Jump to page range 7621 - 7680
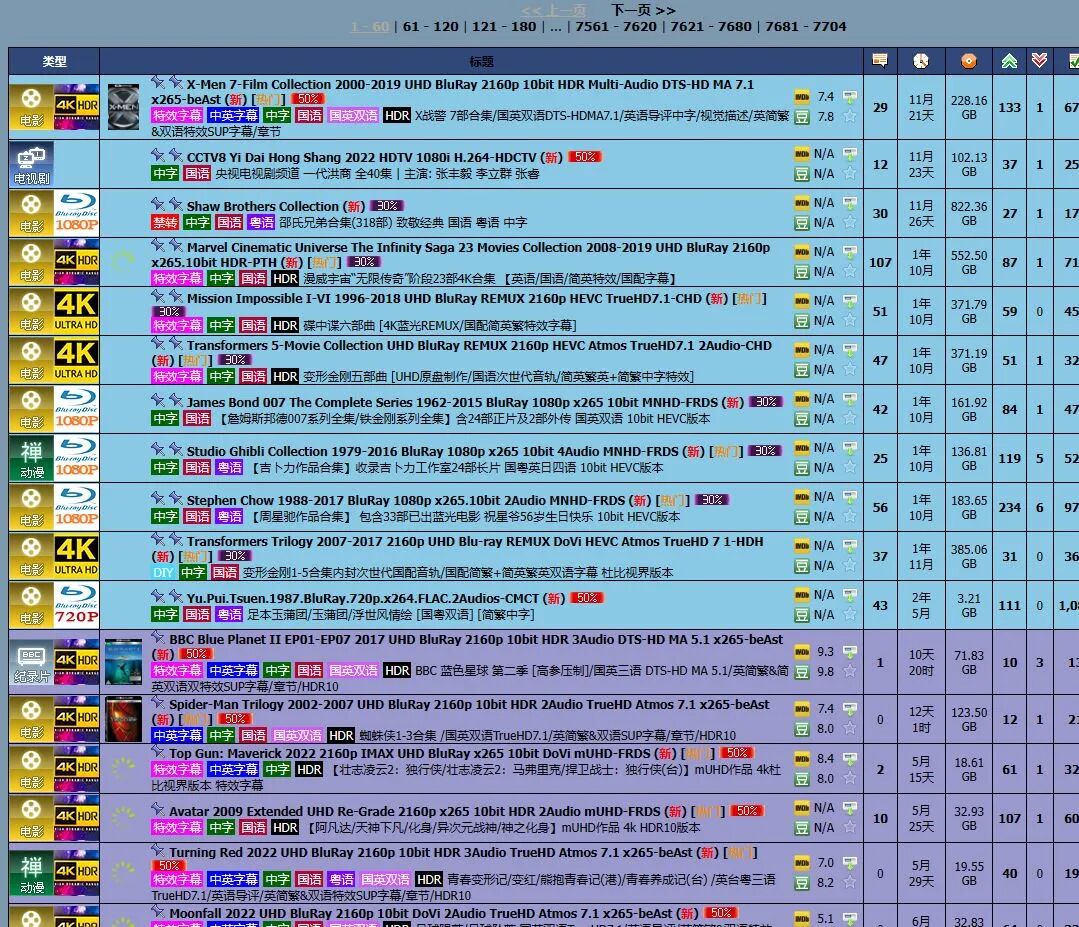The image size is (1079, 927). 711,26
